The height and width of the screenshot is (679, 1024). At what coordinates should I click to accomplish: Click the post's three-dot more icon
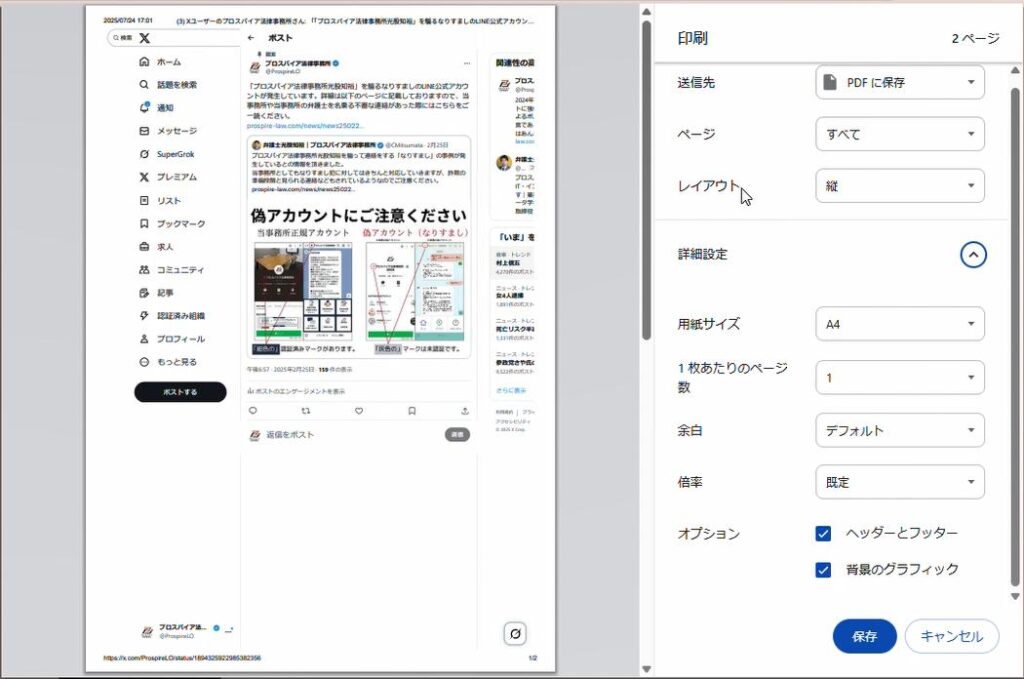(467, 64)
